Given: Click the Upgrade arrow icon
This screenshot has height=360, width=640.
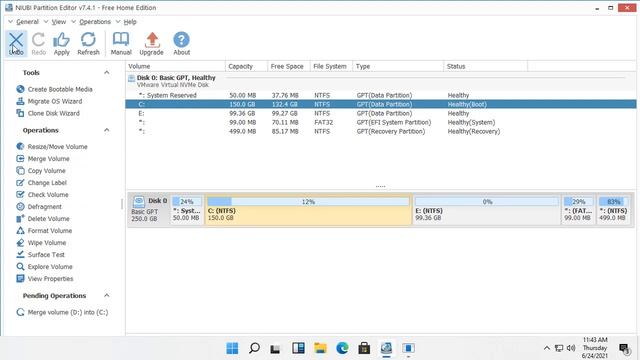Looking at the screenshot, I should coord(151,44).
